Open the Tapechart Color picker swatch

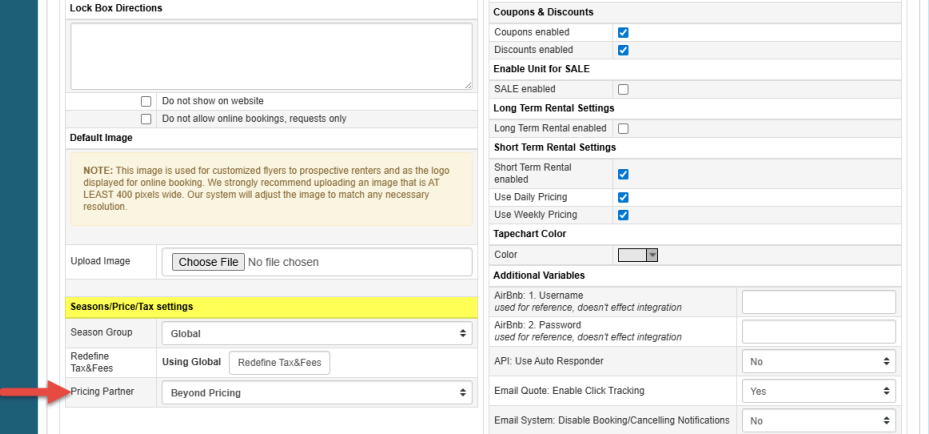coord(637,255)
